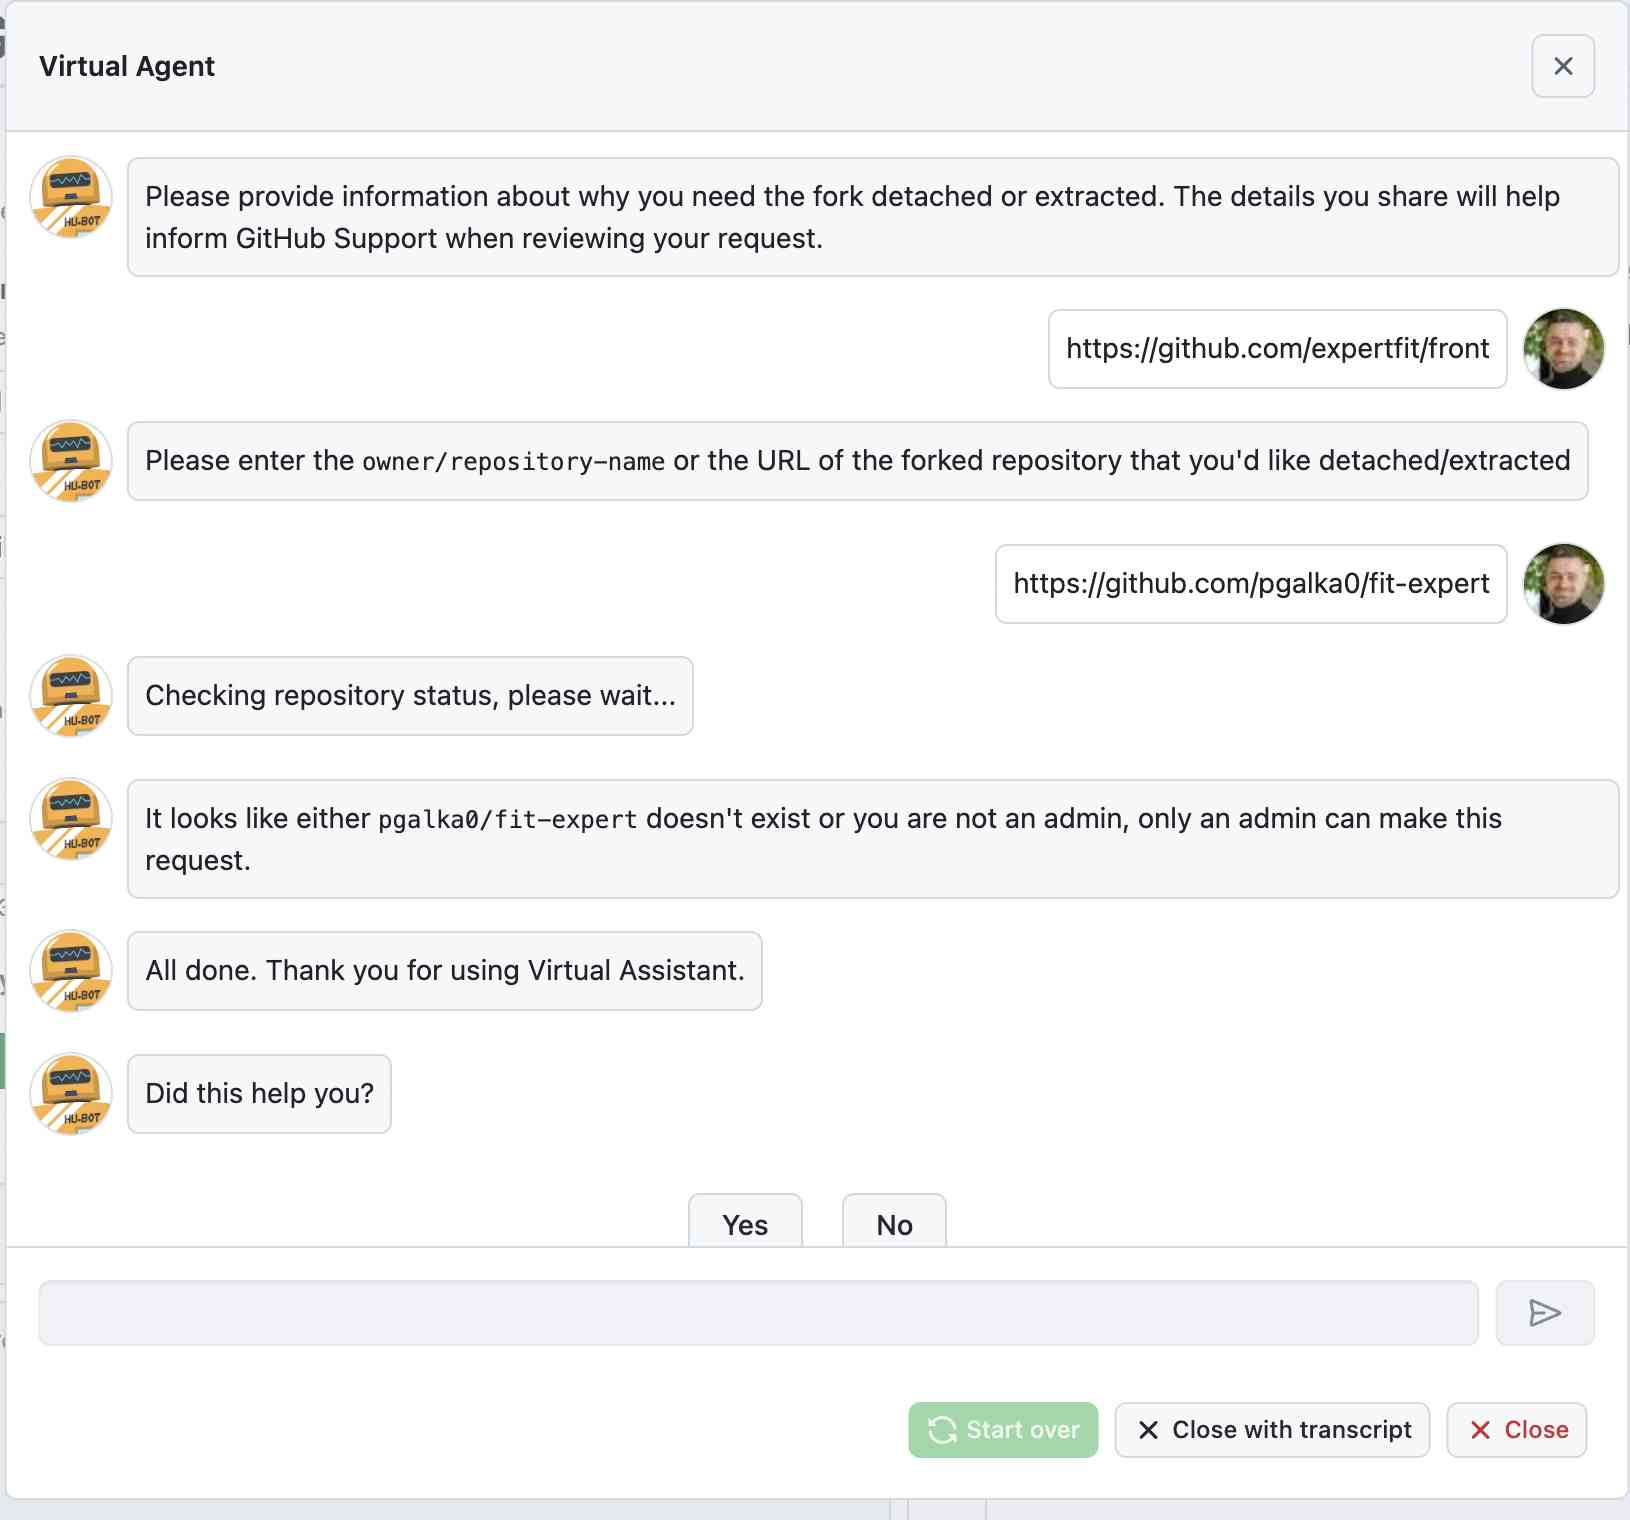Click bot avatar beside doesn't exist admin message
Image resolution: width=1630 pixels, height=1520 pixels.
tap(71, 819)
